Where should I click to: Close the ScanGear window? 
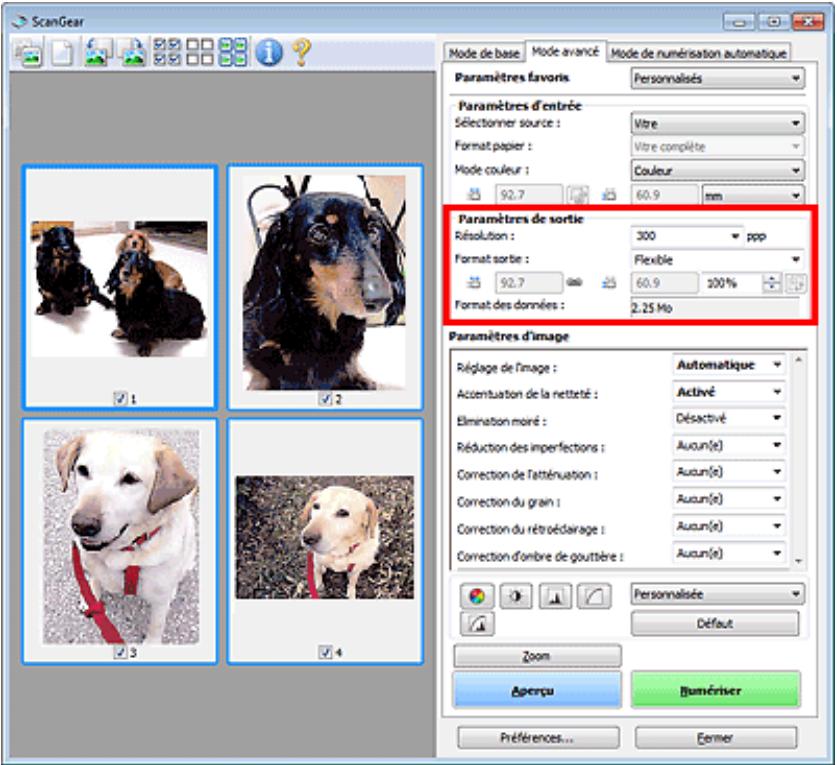click(x=808, y=22)
